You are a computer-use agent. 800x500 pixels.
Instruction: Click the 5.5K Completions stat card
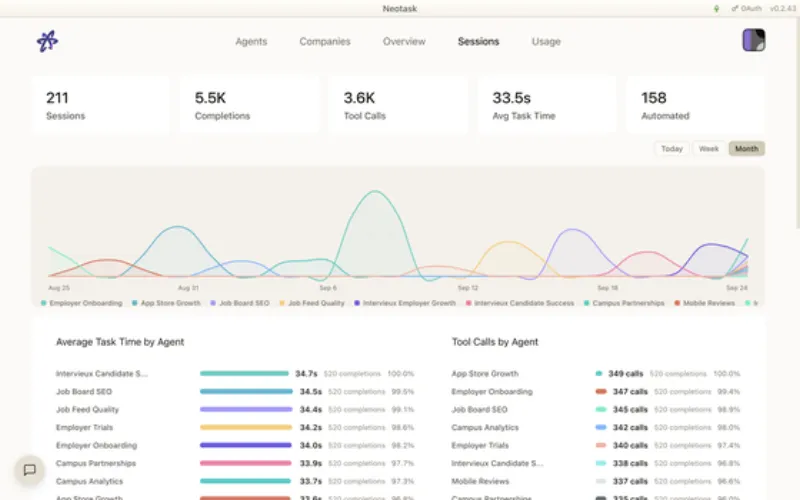point(249,106)
